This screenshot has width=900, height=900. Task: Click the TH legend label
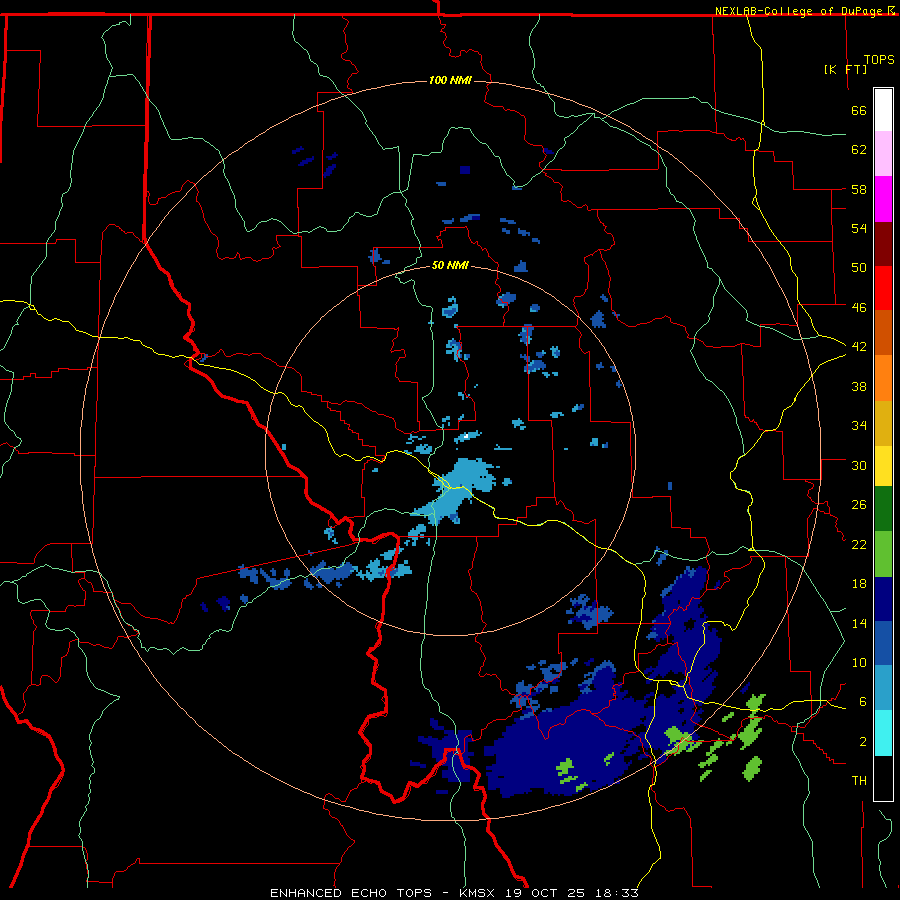859,781
